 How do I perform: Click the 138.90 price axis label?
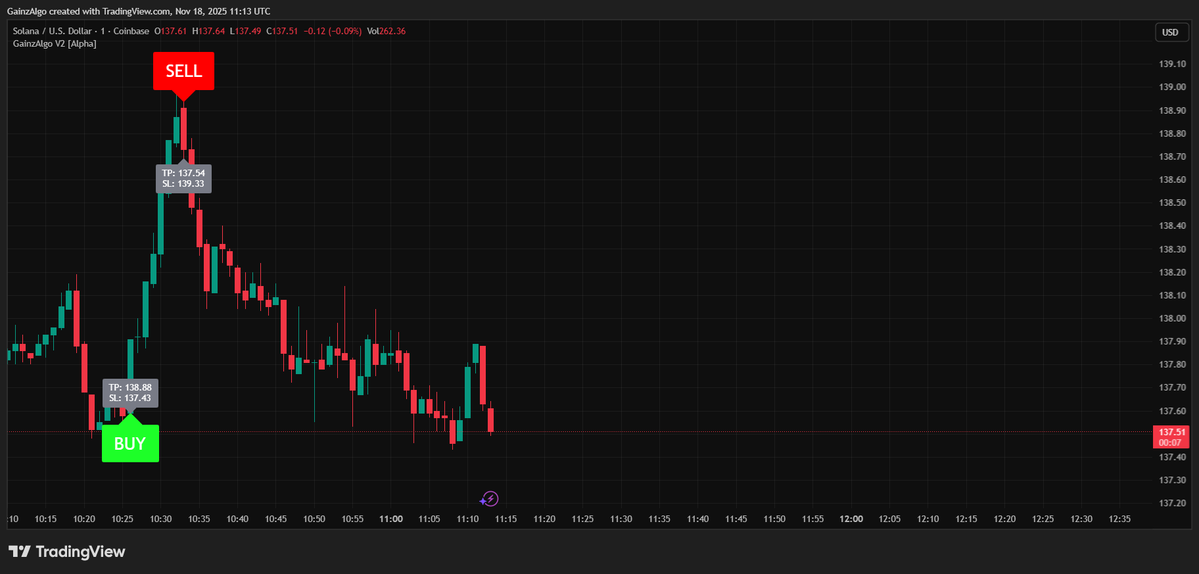click(1172, 111)
